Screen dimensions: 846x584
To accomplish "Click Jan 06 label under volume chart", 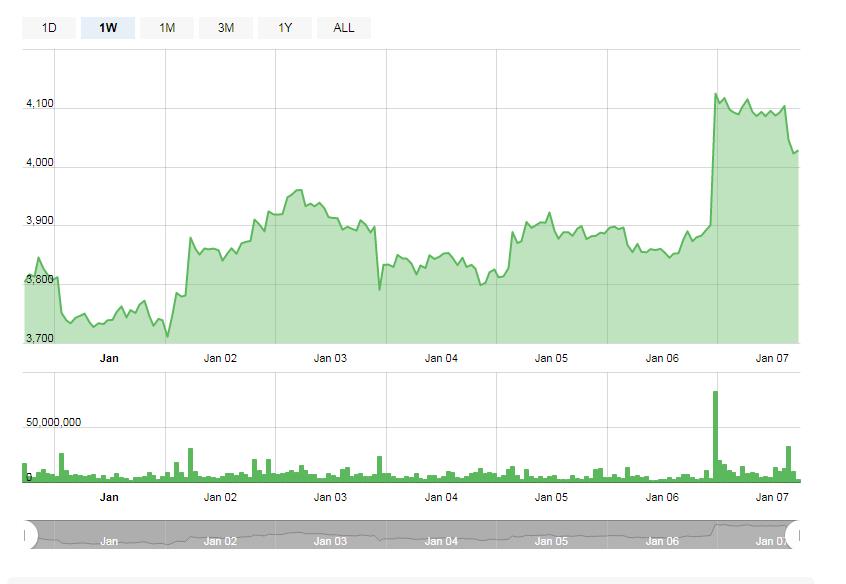I will point(662,498).
